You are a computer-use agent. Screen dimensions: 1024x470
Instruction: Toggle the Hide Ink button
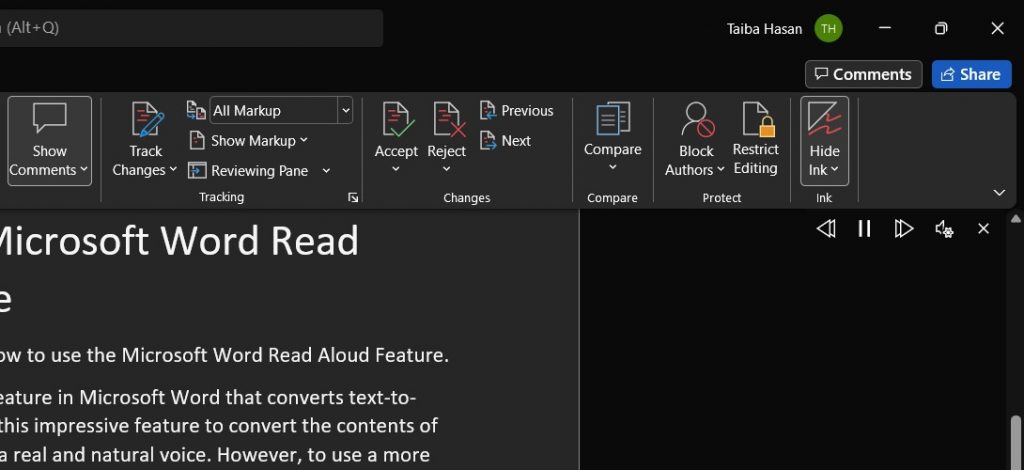coord(825,140)
